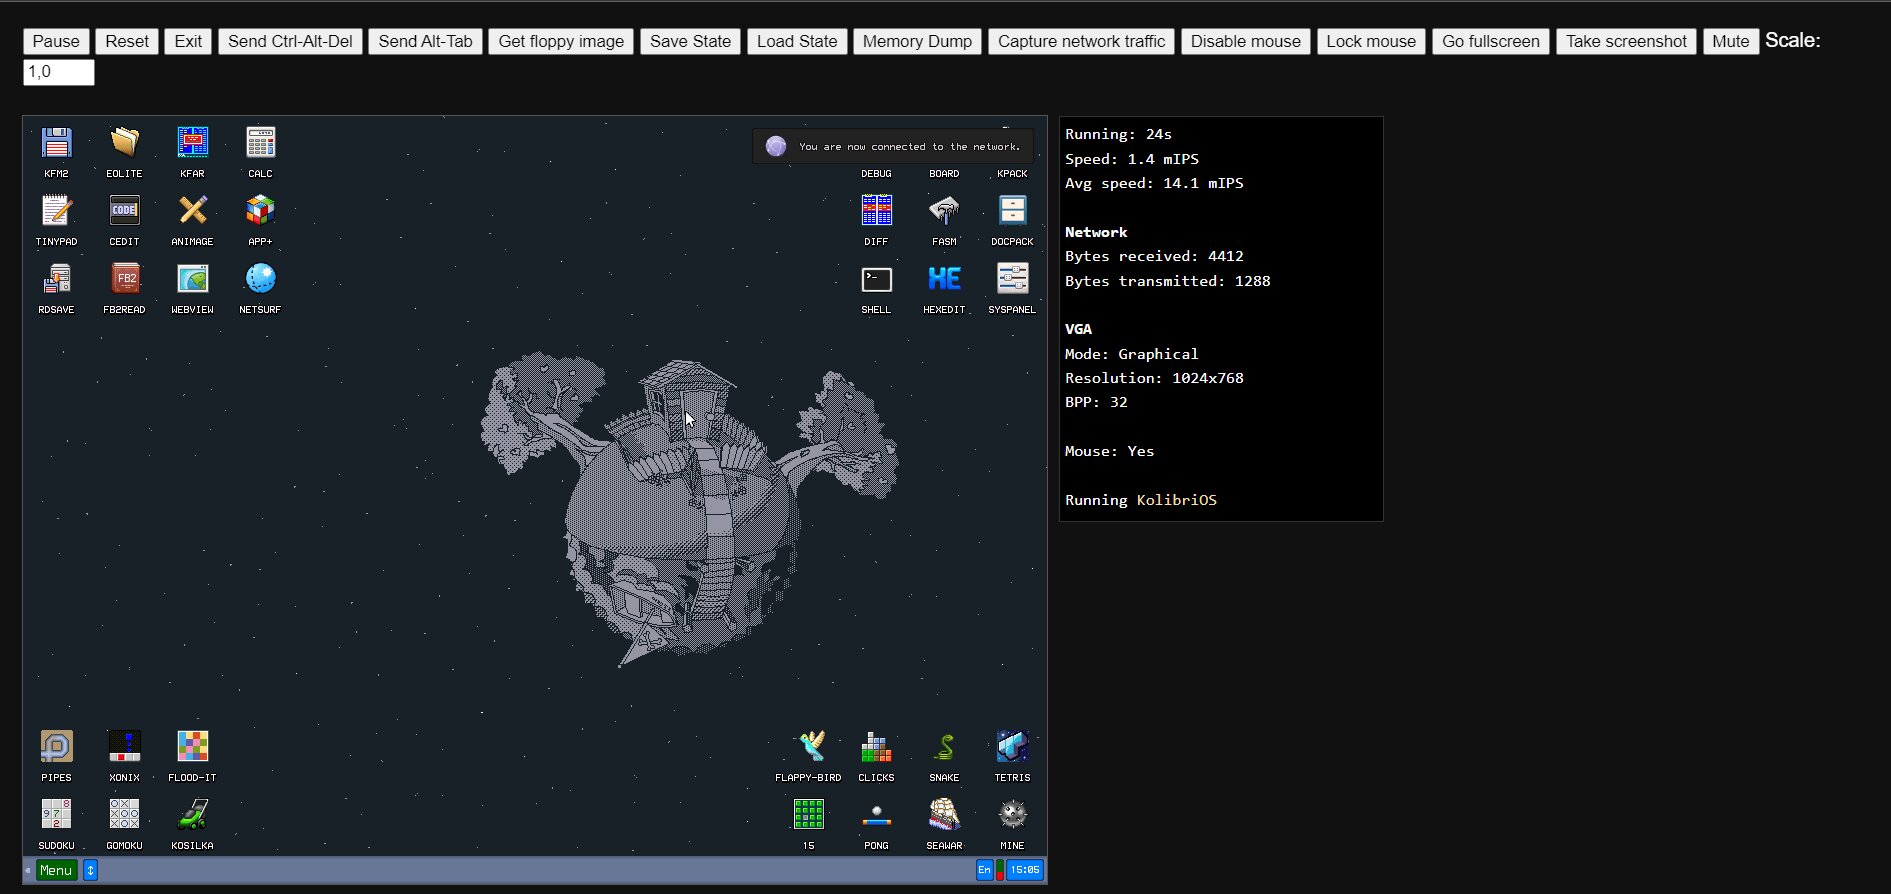Image resolution: width=1891 pixels, height=894 pixels.
Task: Launch the SEAWAR game icon
Action: click(x=944, y=815)
